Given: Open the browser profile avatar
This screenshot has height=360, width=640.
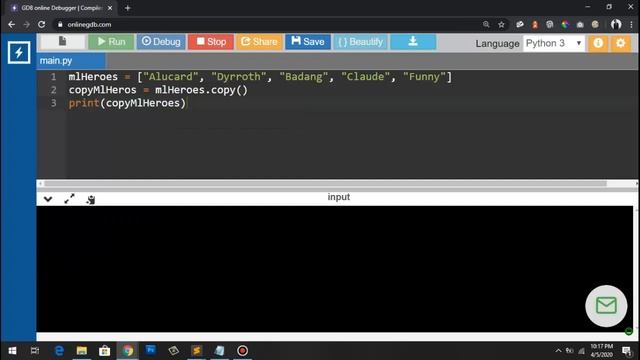Looking at the screenshot, I should point(616,24).
